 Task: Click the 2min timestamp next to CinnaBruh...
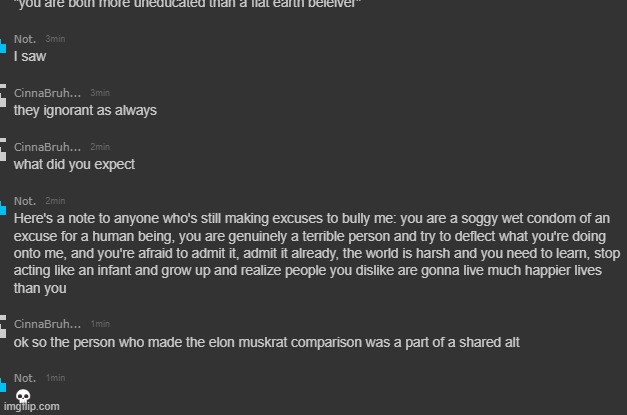pos(100,147)
